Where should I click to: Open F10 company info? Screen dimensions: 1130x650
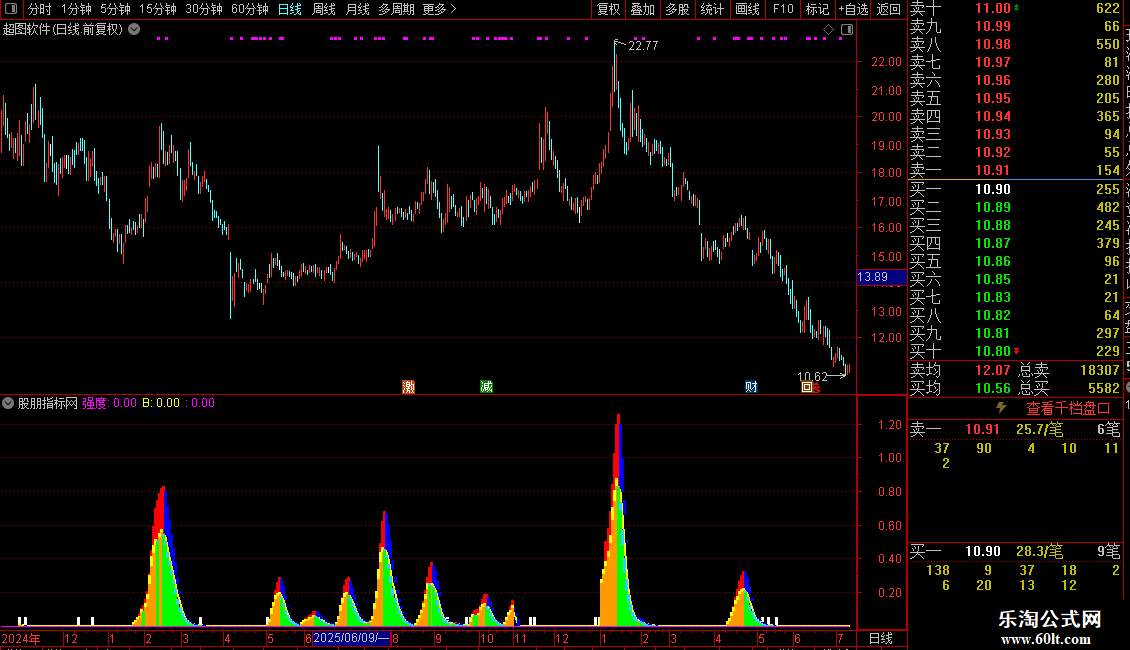(783, 9)
